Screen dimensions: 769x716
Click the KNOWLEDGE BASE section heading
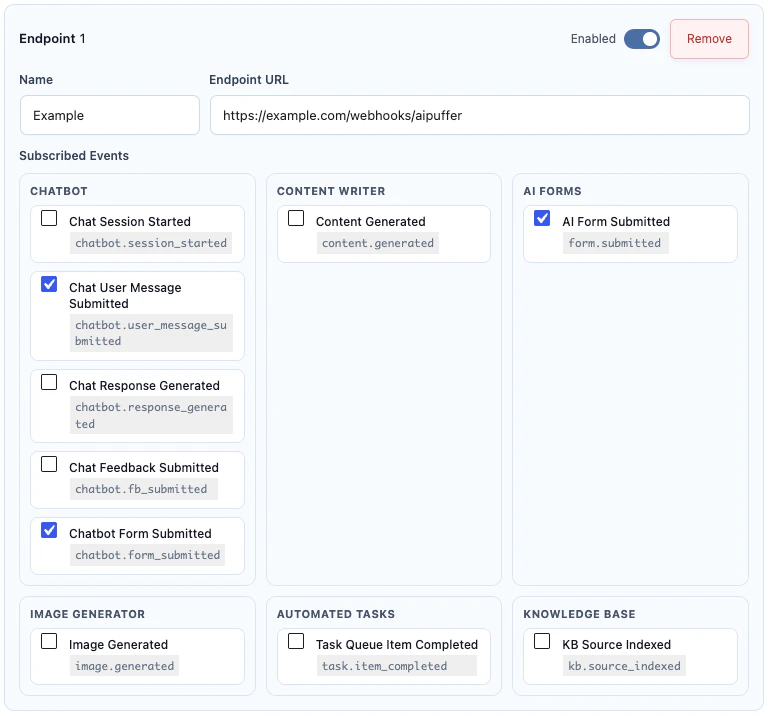(579, 614)
